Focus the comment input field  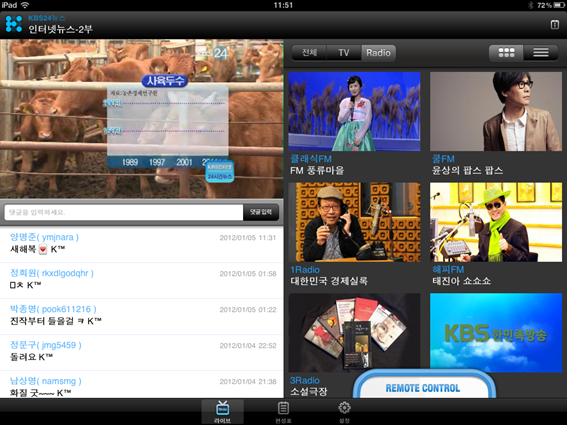click(123, 212)
